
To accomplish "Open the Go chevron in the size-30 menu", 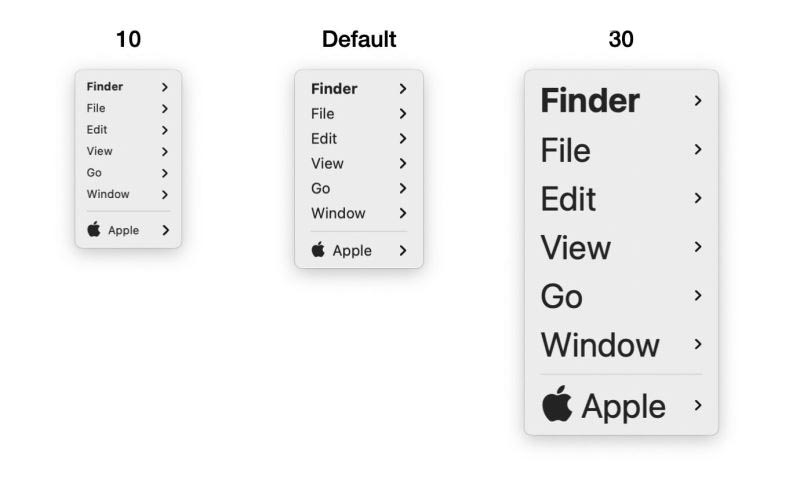I will [698, 295].
